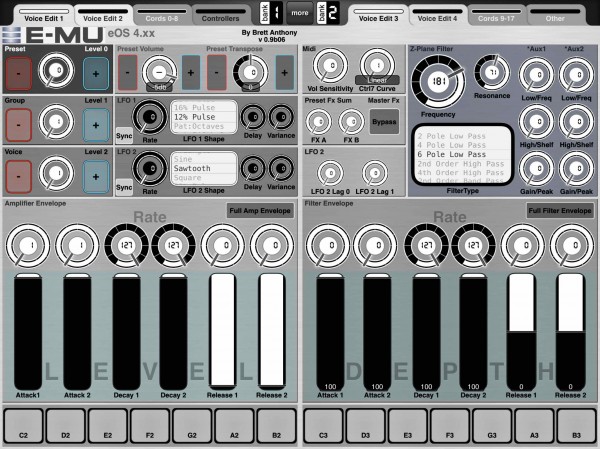
Task: Click the more button between banks
Action: pos(300,13)
